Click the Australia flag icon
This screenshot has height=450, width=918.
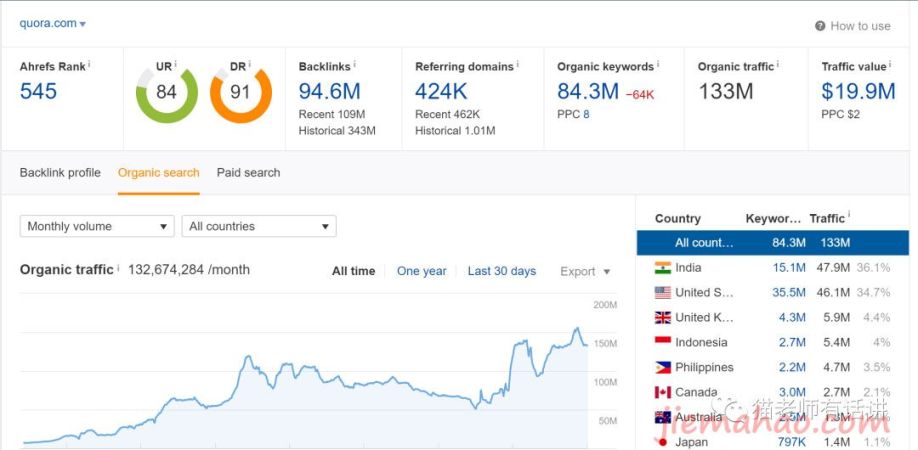(x=663, y=417)
